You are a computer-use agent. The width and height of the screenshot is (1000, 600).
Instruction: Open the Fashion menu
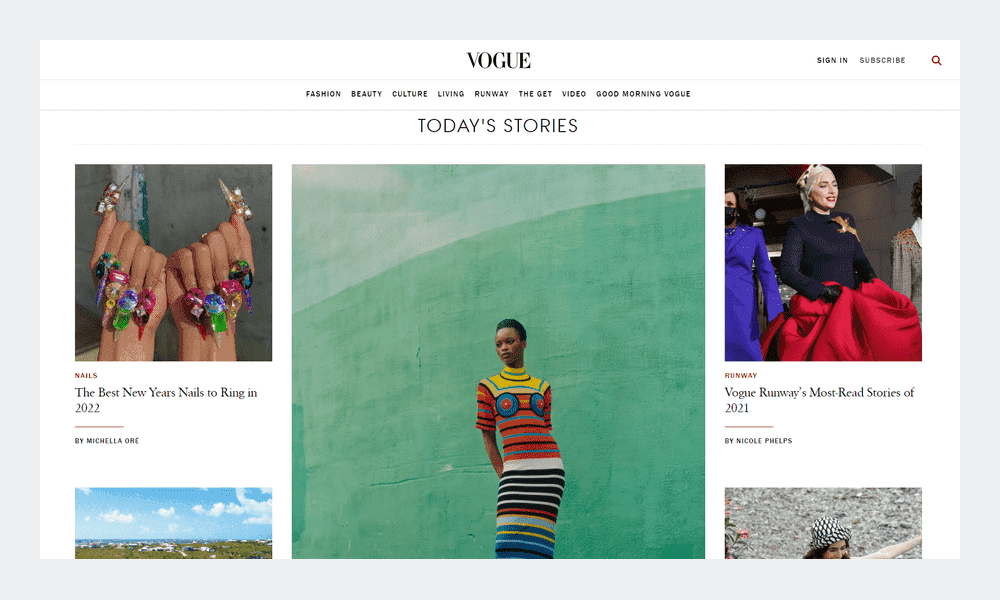pos(323,94)
